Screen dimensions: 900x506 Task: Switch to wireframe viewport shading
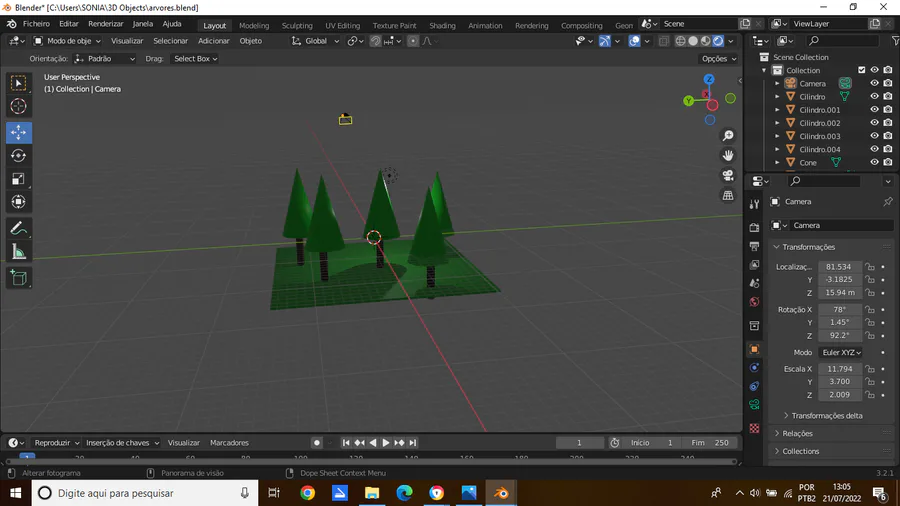pyautogui.click(x=680, y=41)
